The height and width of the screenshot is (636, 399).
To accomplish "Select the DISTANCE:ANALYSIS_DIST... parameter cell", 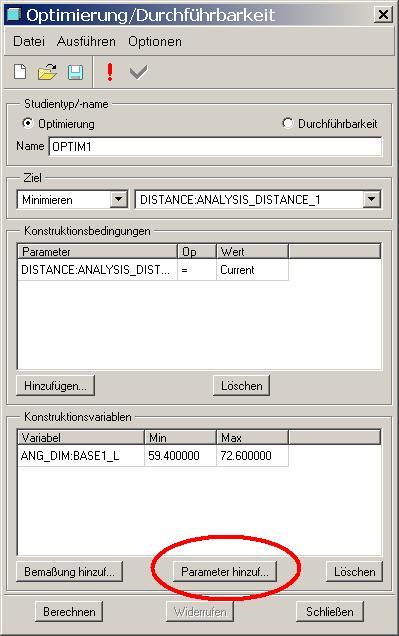I will pyautogui.click(x=97, y=270).
